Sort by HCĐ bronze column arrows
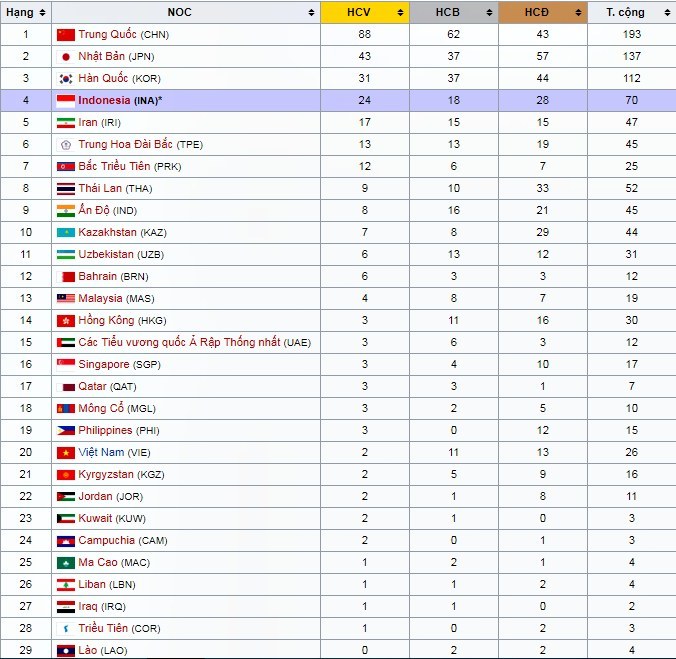This screenshot has width=676, height=659. tap(577, 12)
